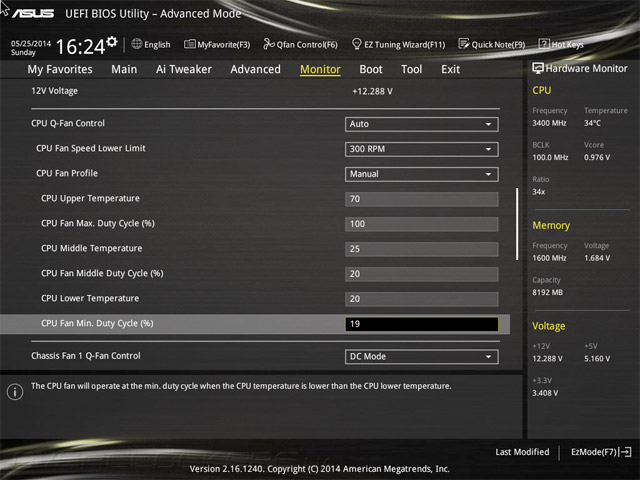Click the 8192 MB capacity value
This screenshot has height=480, width=640.
pyautogui.click(x=547, y=293)
